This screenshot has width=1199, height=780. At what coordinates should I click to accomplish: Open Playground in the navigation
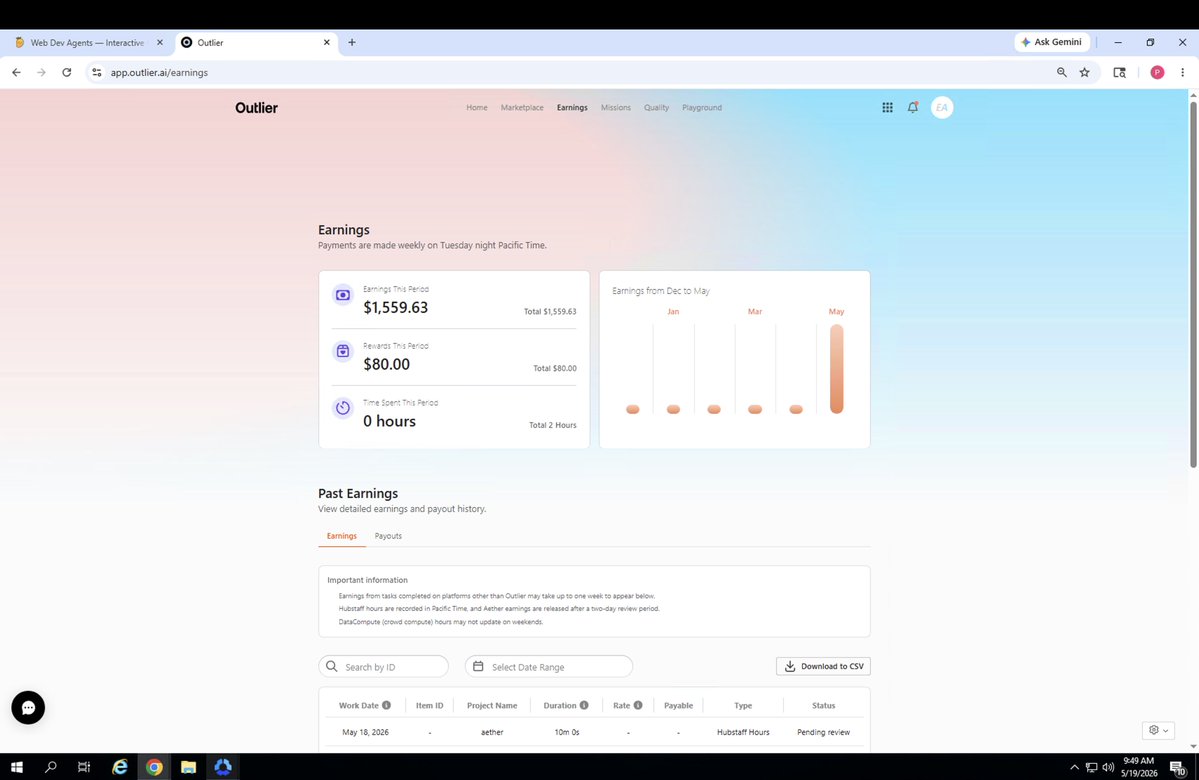coord(702,108)
